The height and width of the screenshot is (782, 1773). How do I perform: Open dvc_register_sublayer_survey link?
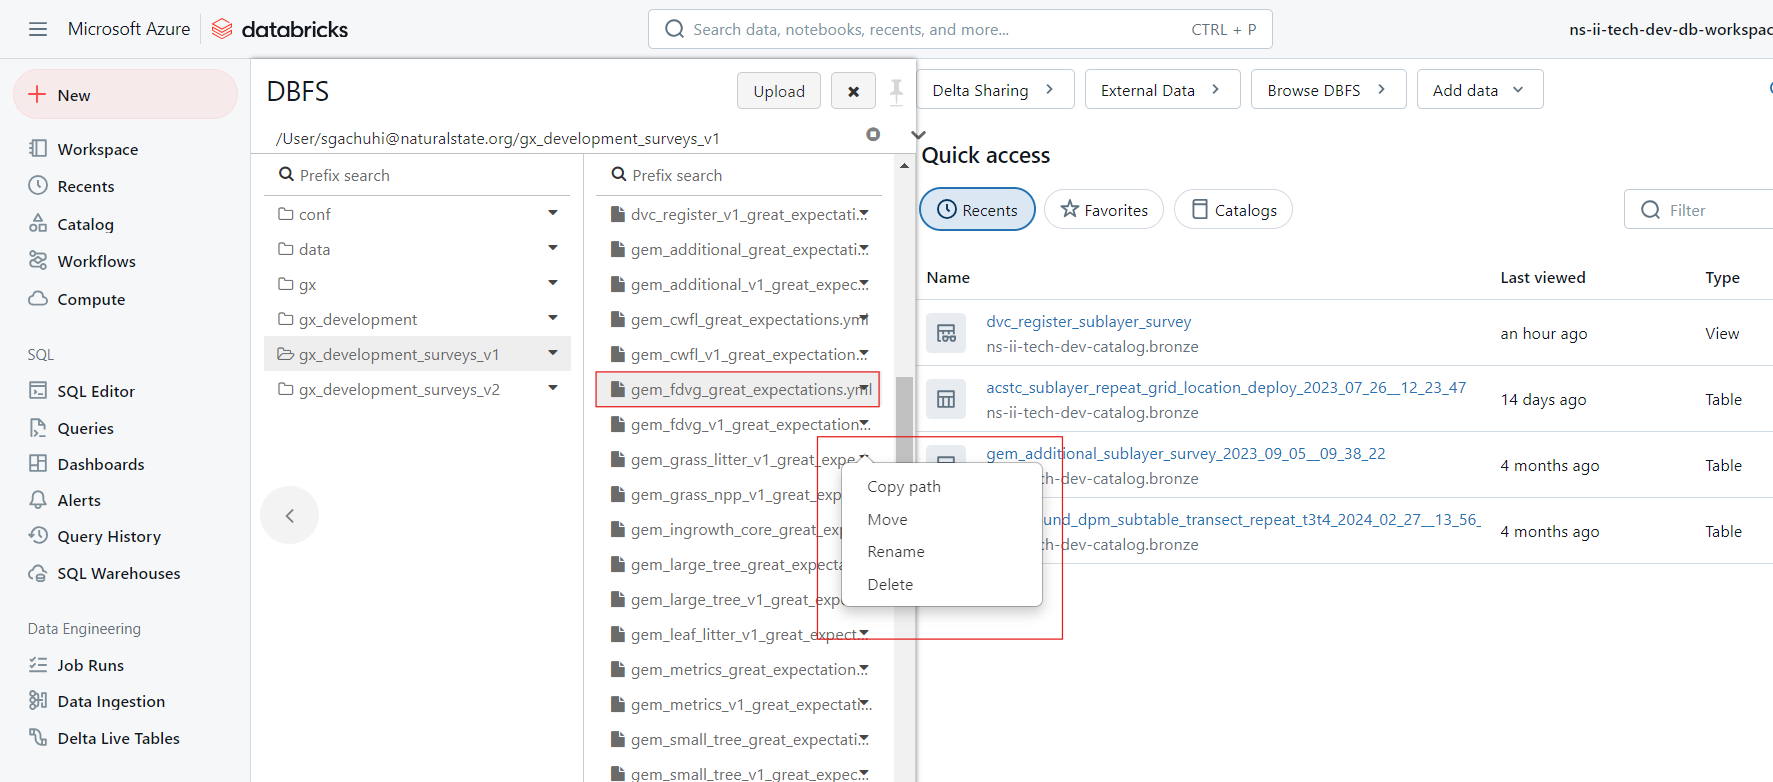pyautogui.click(x=1088, y=322)
